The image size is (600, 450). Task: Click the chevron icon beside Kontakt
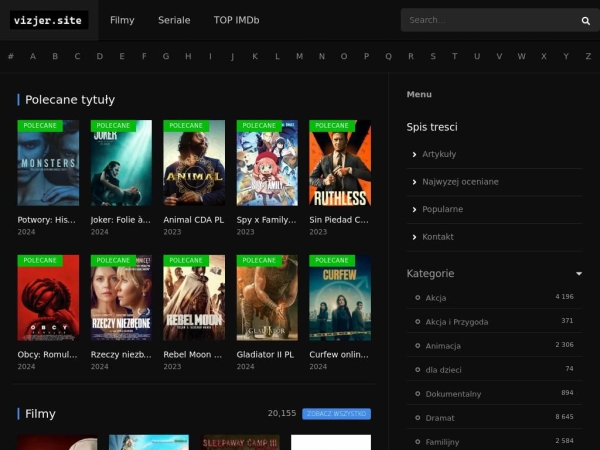coord(414,237)
